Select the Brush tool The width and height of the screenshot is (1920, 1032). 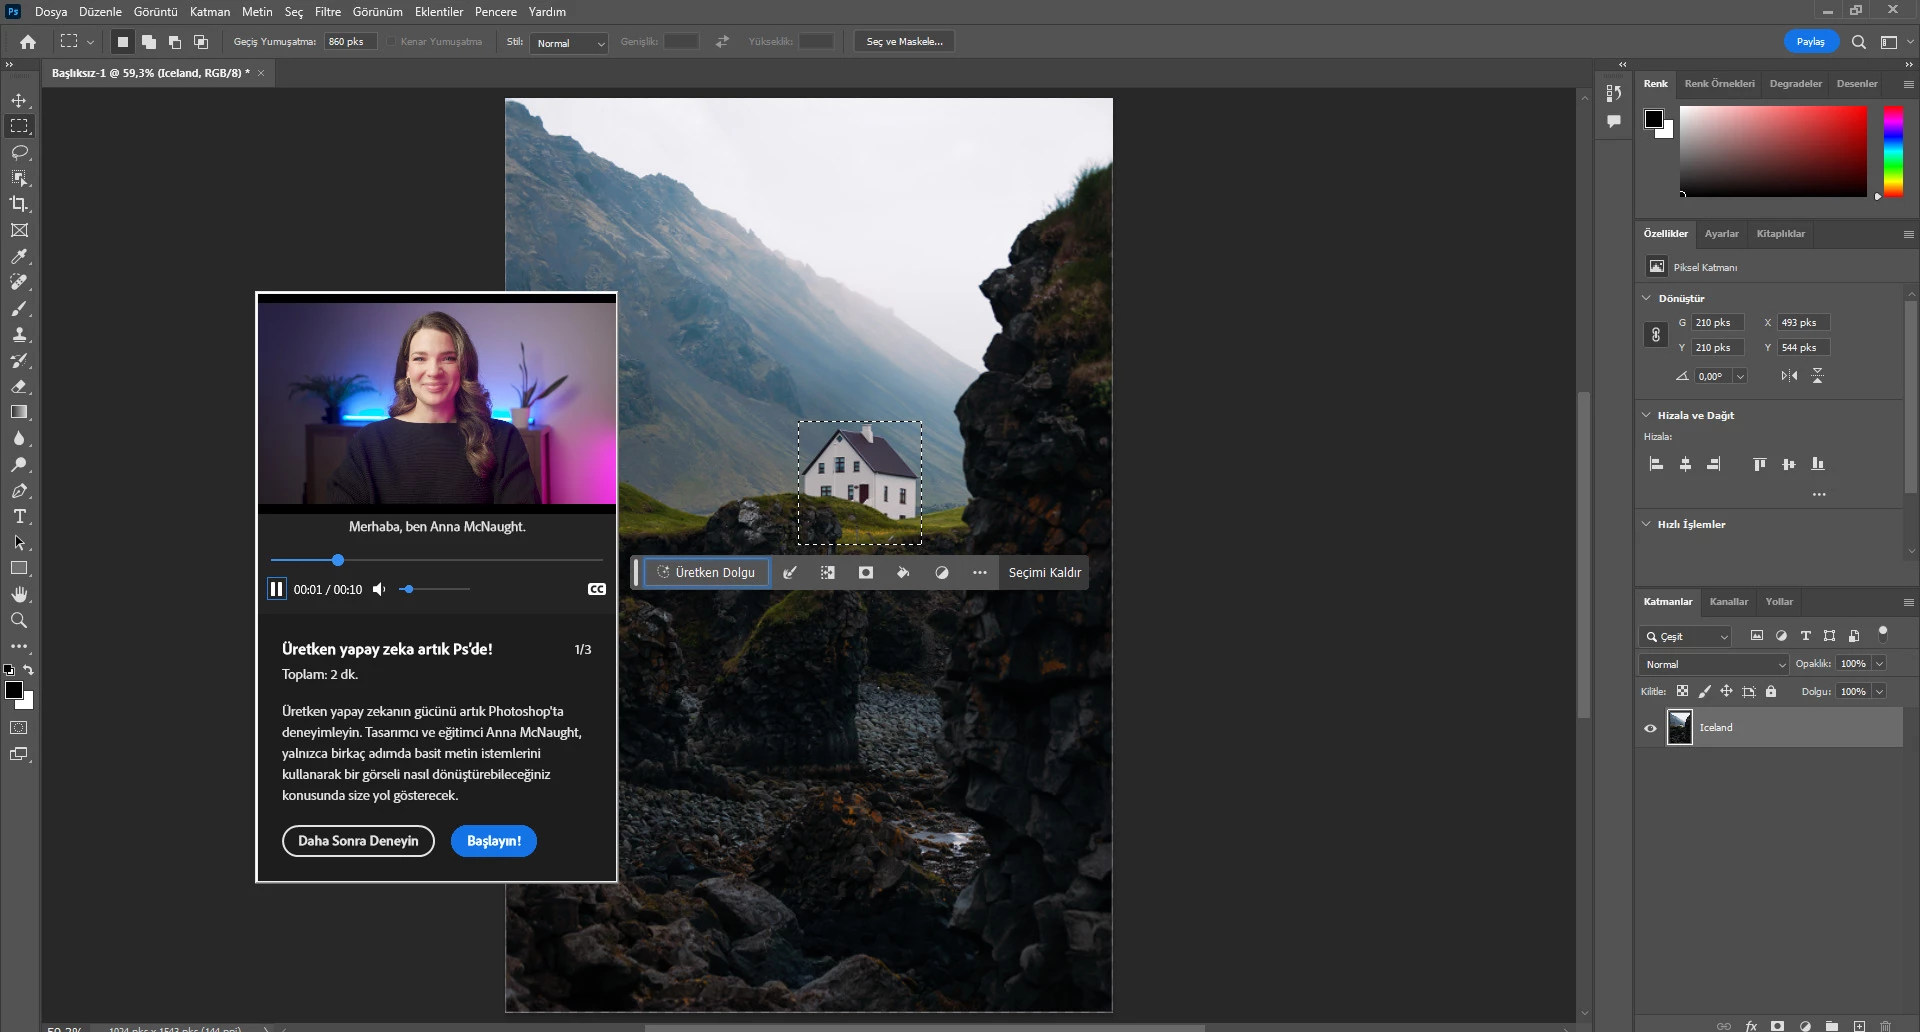19,308
